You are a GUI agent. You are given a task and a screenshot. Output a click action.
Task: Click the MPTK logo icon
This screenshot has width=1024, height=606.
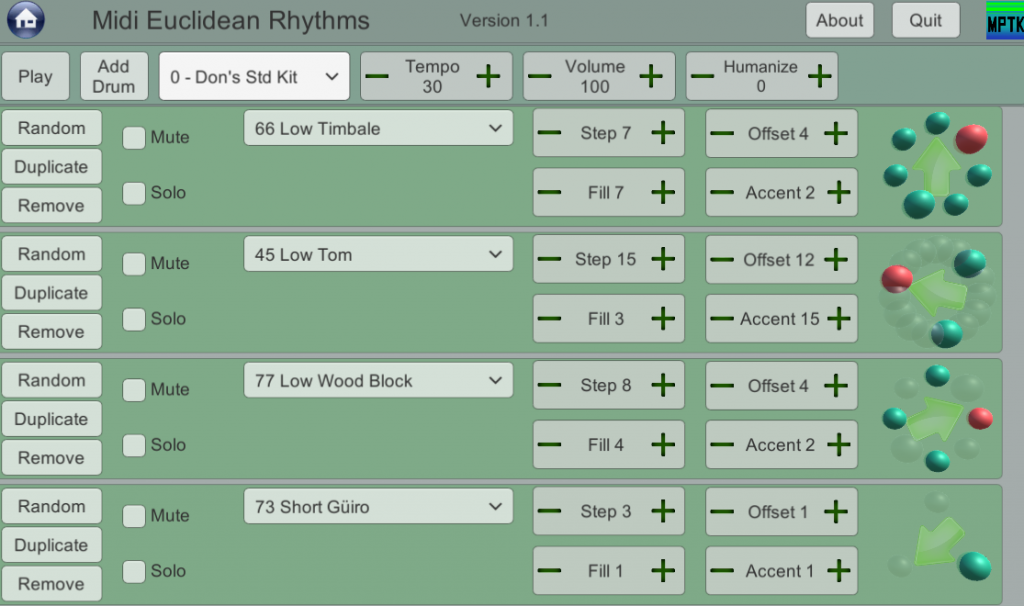coord(1004,21)
